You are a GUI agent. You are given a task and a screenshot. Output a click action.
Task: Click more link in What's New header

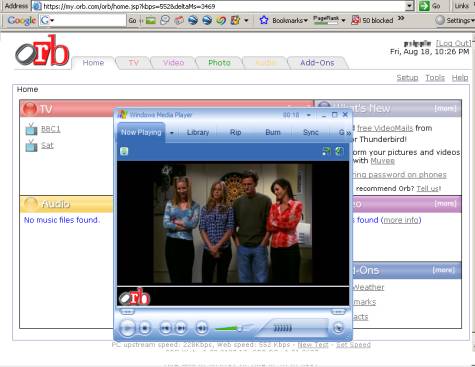[x=445, y=109]
